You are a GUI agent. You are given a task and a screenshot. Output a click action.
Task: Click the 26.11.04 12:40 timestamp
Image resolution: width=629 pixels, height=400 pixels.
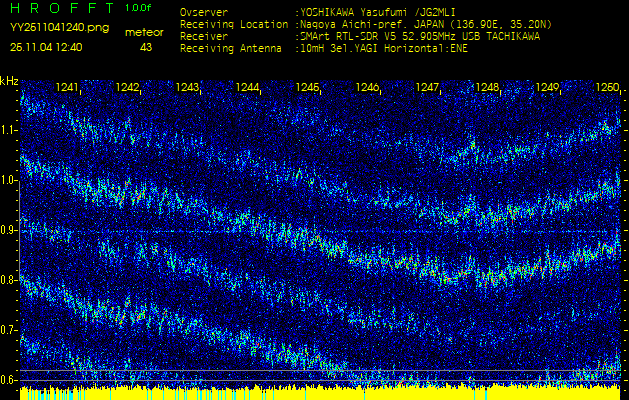[x=45, y=47]
